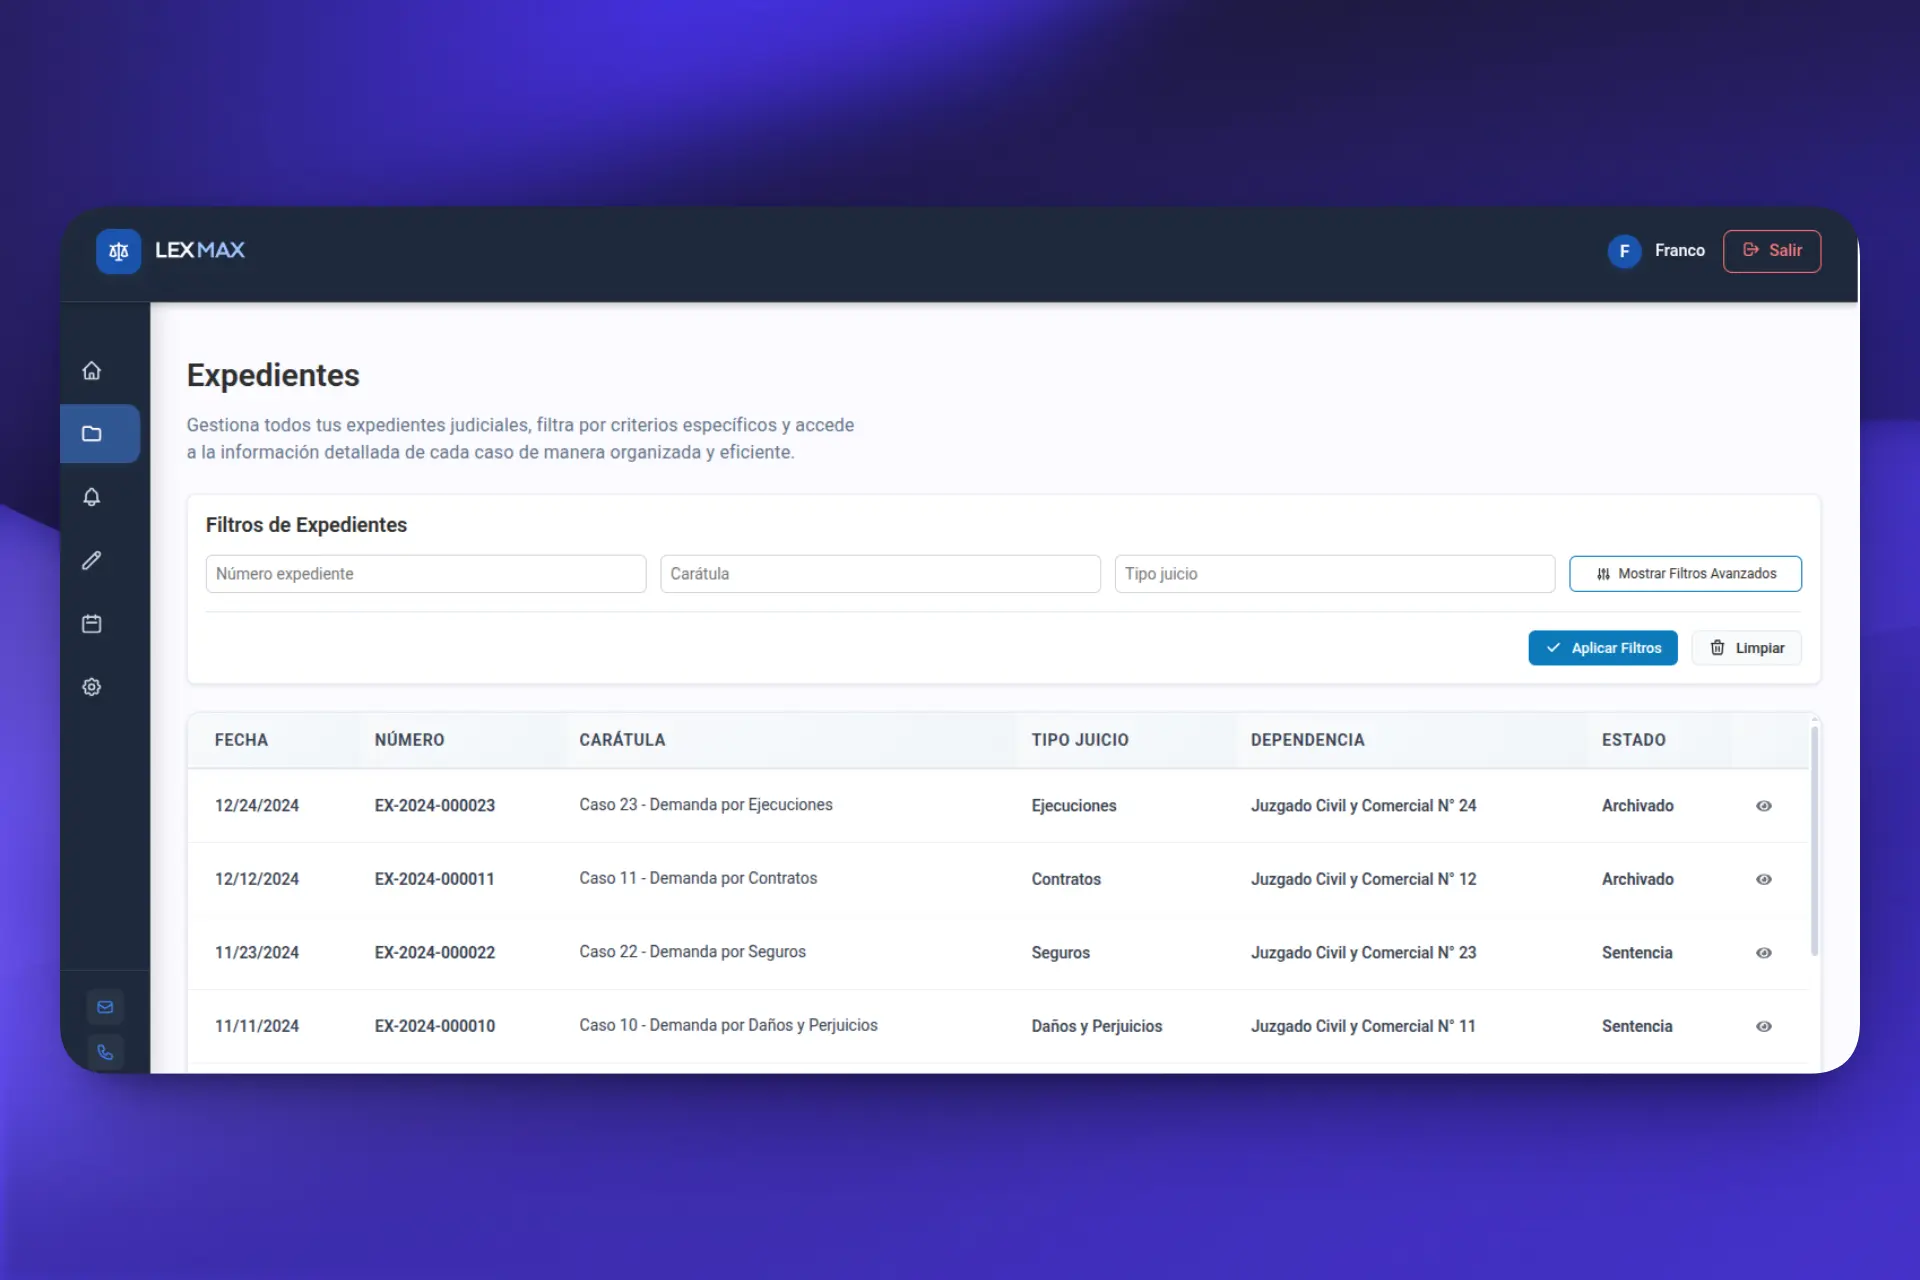Log out with the Salir button

click(1772, 251)
